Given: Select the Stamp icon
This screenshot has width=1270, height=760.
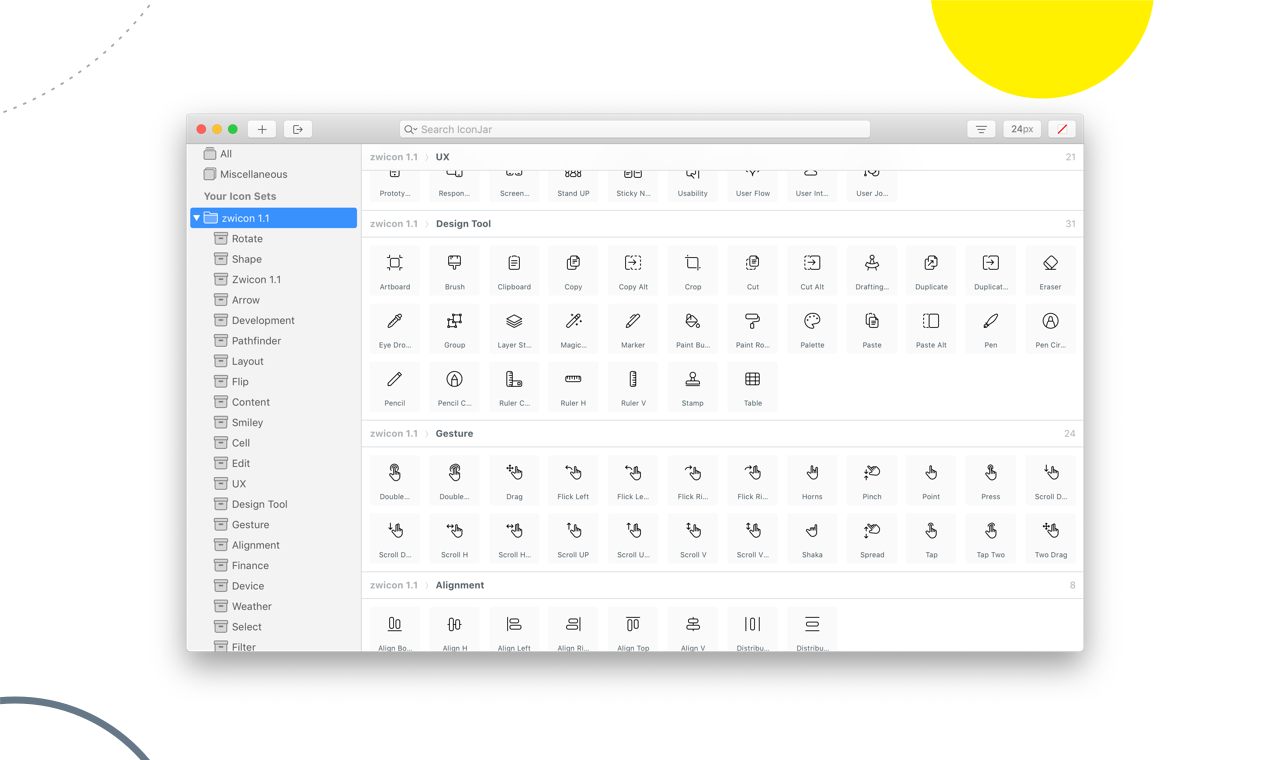Looking at the screenshot, I should click(693, 386).
